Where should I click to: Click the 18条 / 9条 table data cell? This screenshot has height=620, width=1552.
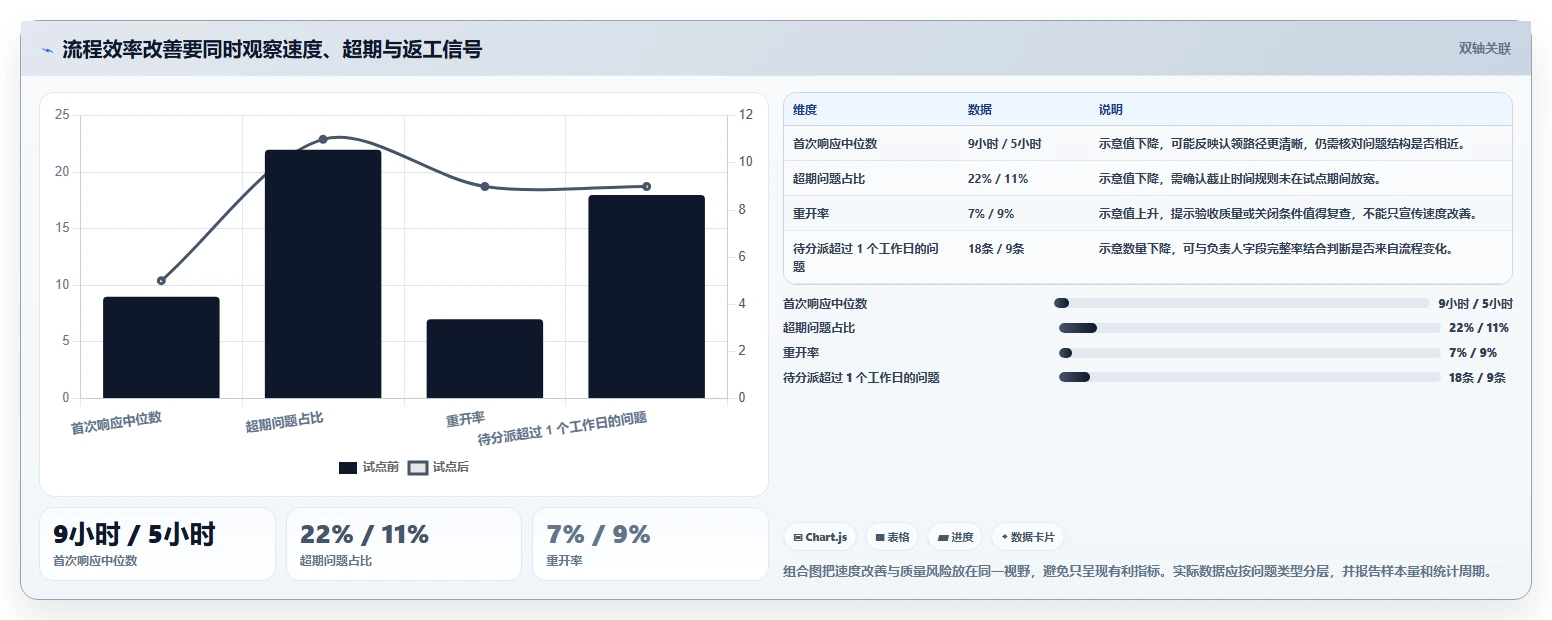[x=996, y=249]
